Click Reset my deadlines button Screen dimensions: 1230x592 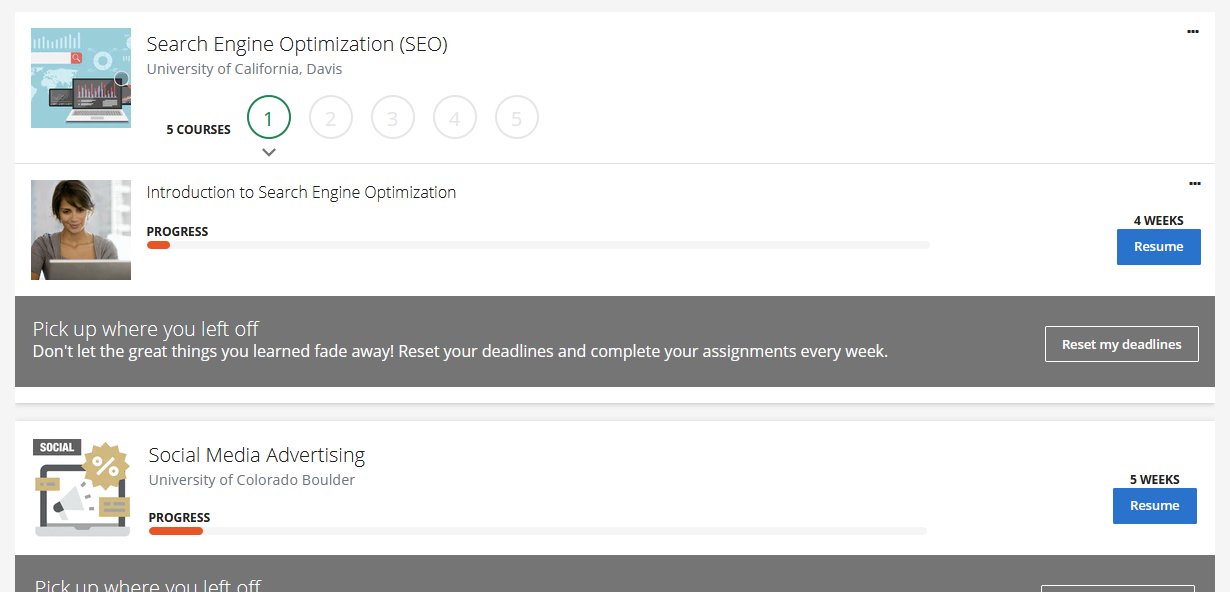tap(1121, 344)
